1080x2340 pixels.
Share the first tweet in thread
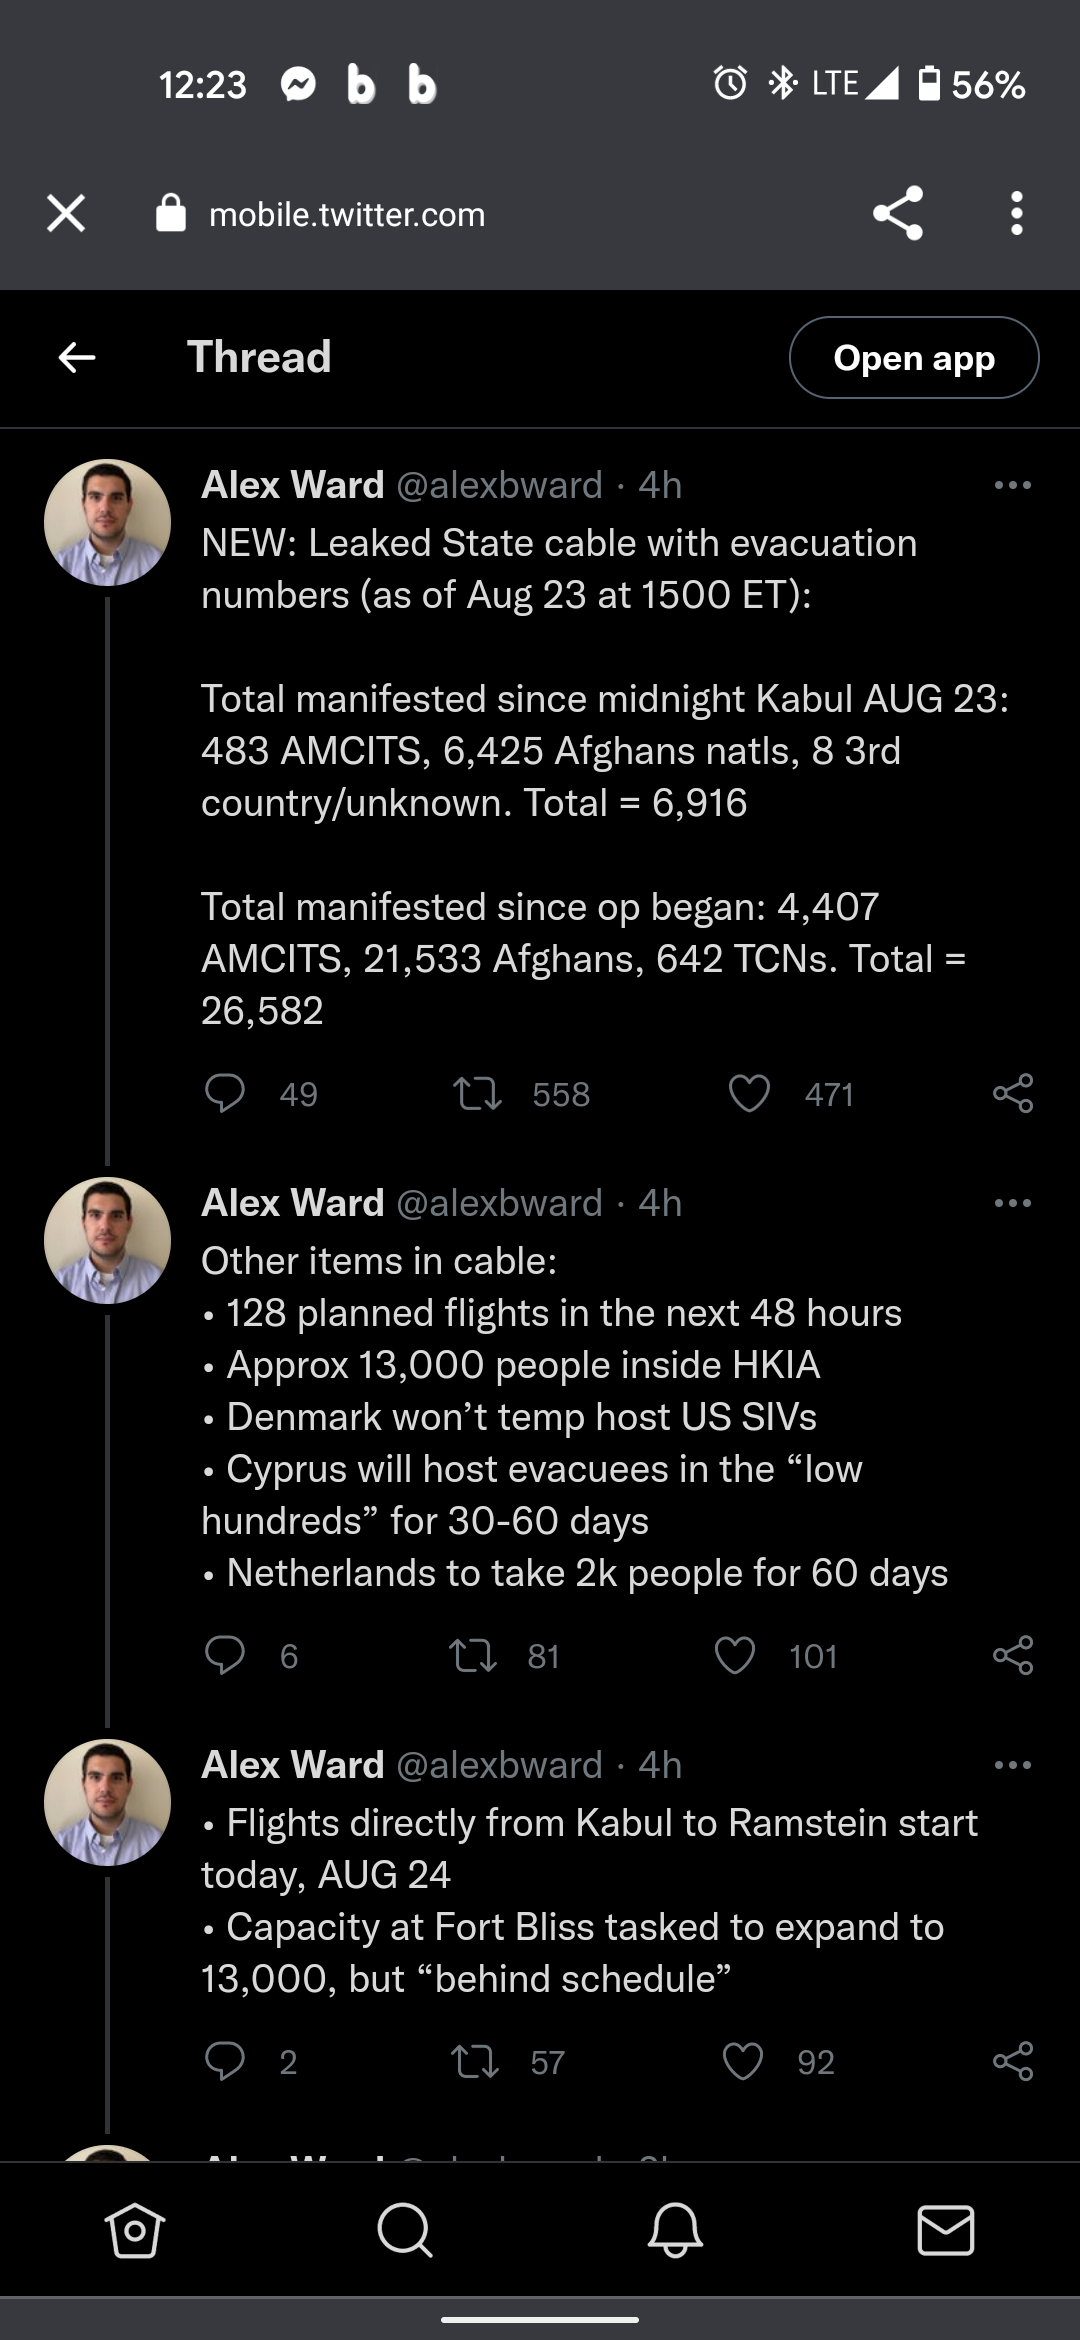[1013, 1094]
